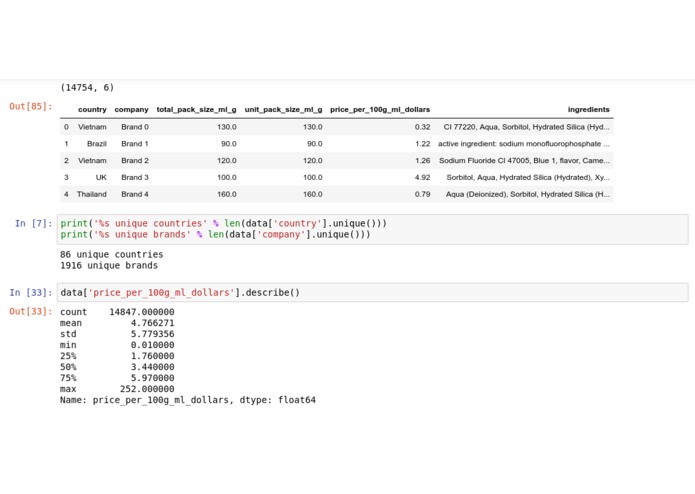Click the 'In [7]:' cell prompt

pos(34,223)
